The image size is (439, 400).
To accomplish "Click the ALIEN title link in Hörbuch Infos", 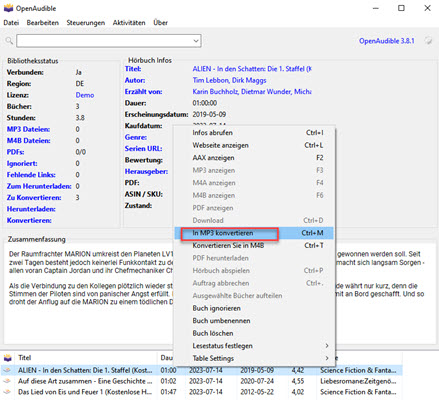I will 252,69.
